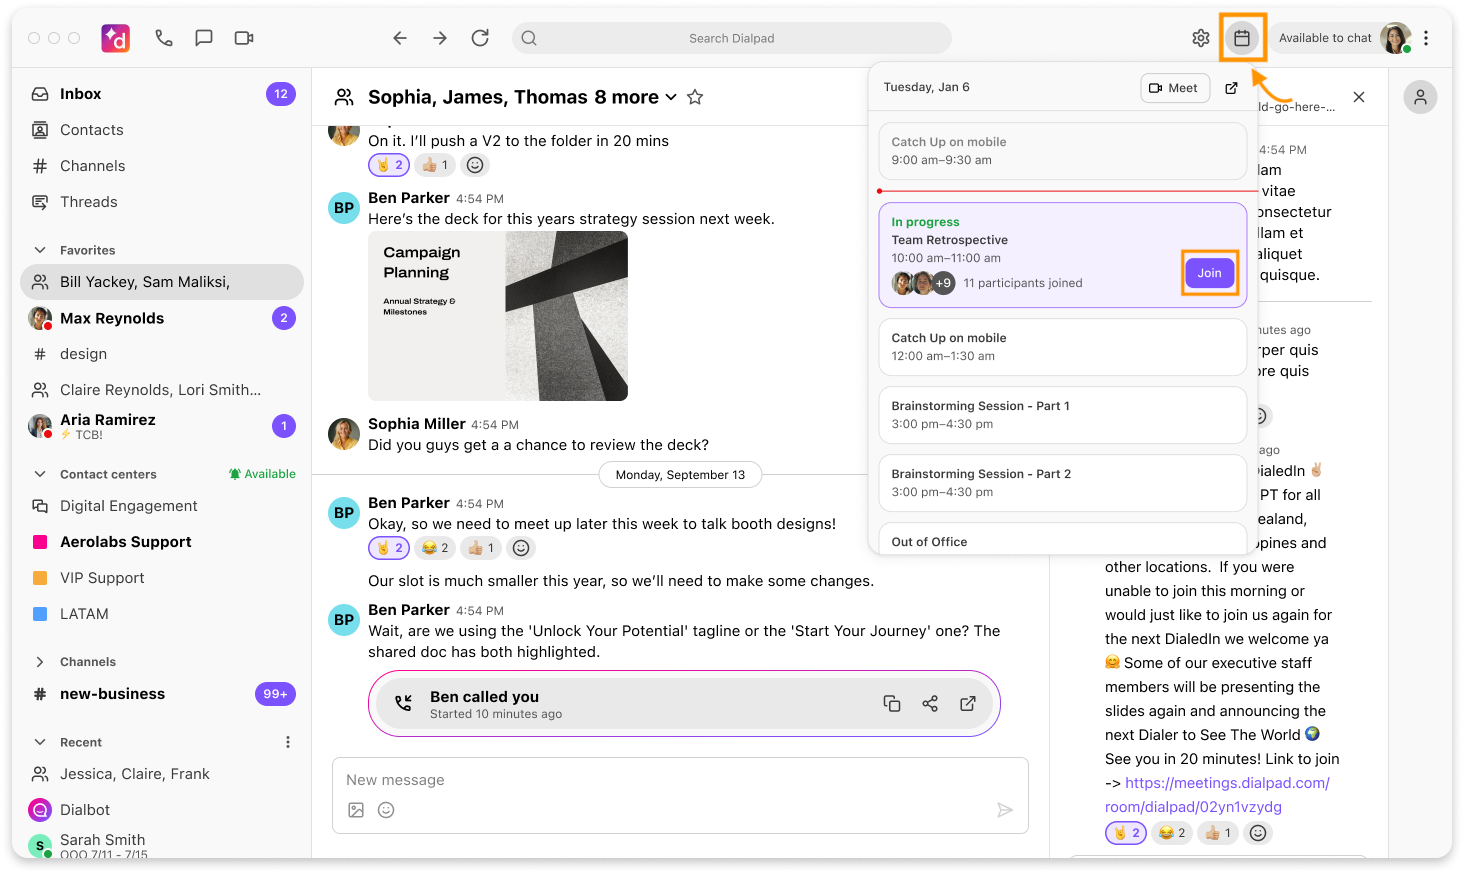Select the Max Reynolds conversation
The image size is (1464, 874).
(x=162, y=318)
